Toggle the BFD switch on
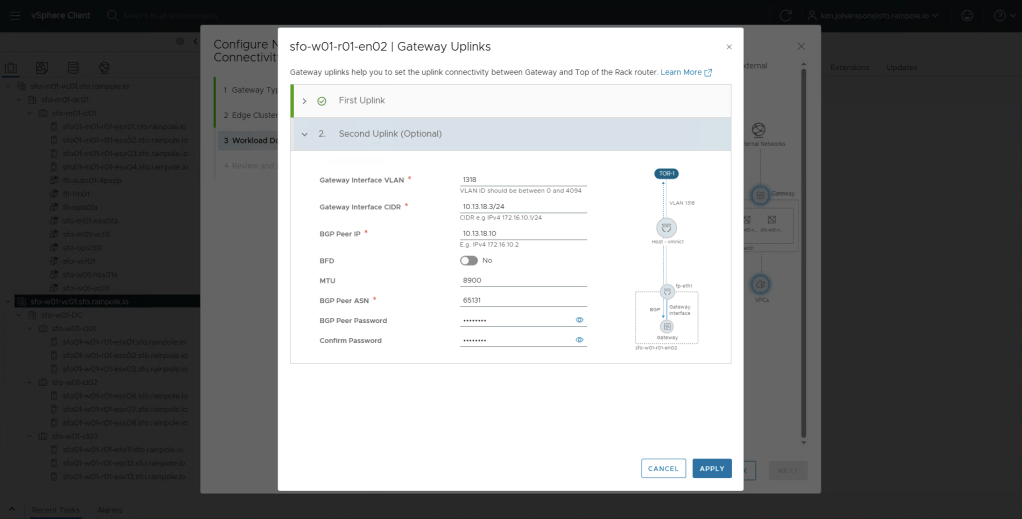 coord(468,260)
